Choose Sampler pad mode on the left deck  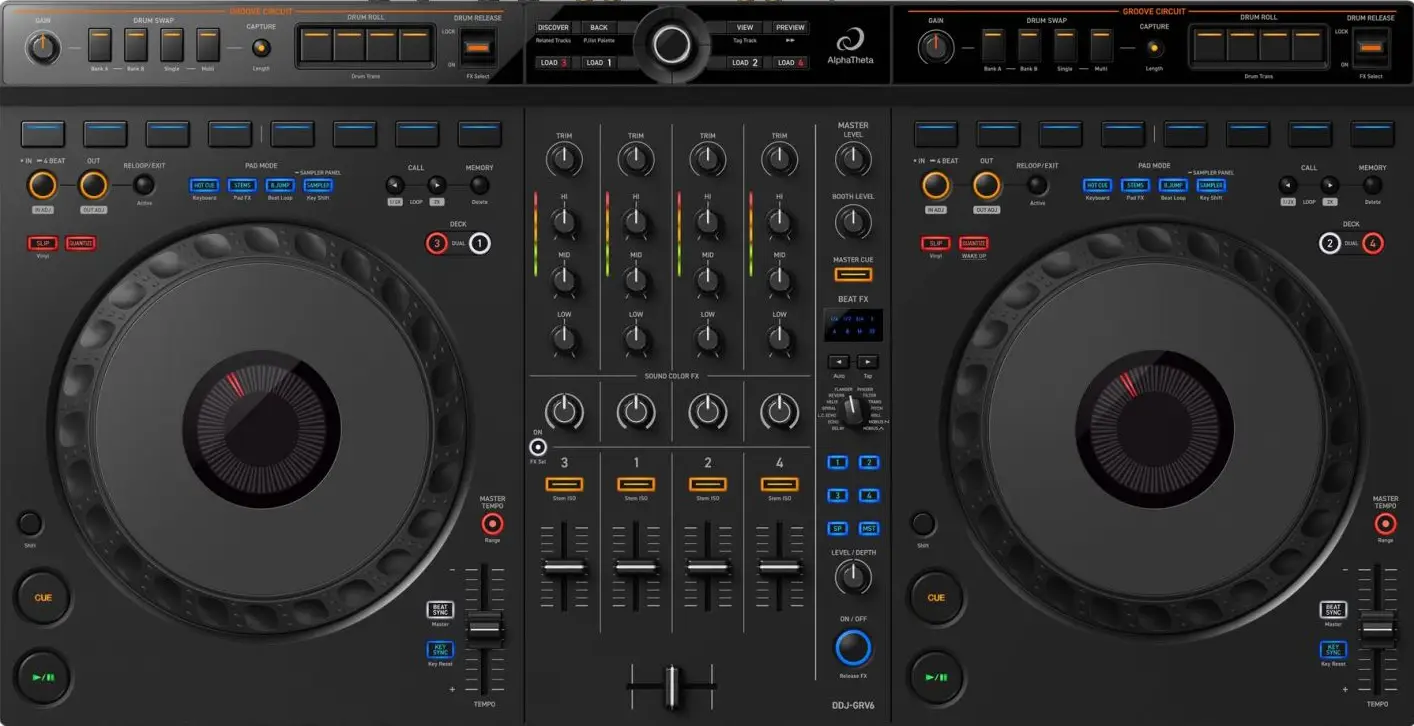pyautogui.click(x=318, y=185)
